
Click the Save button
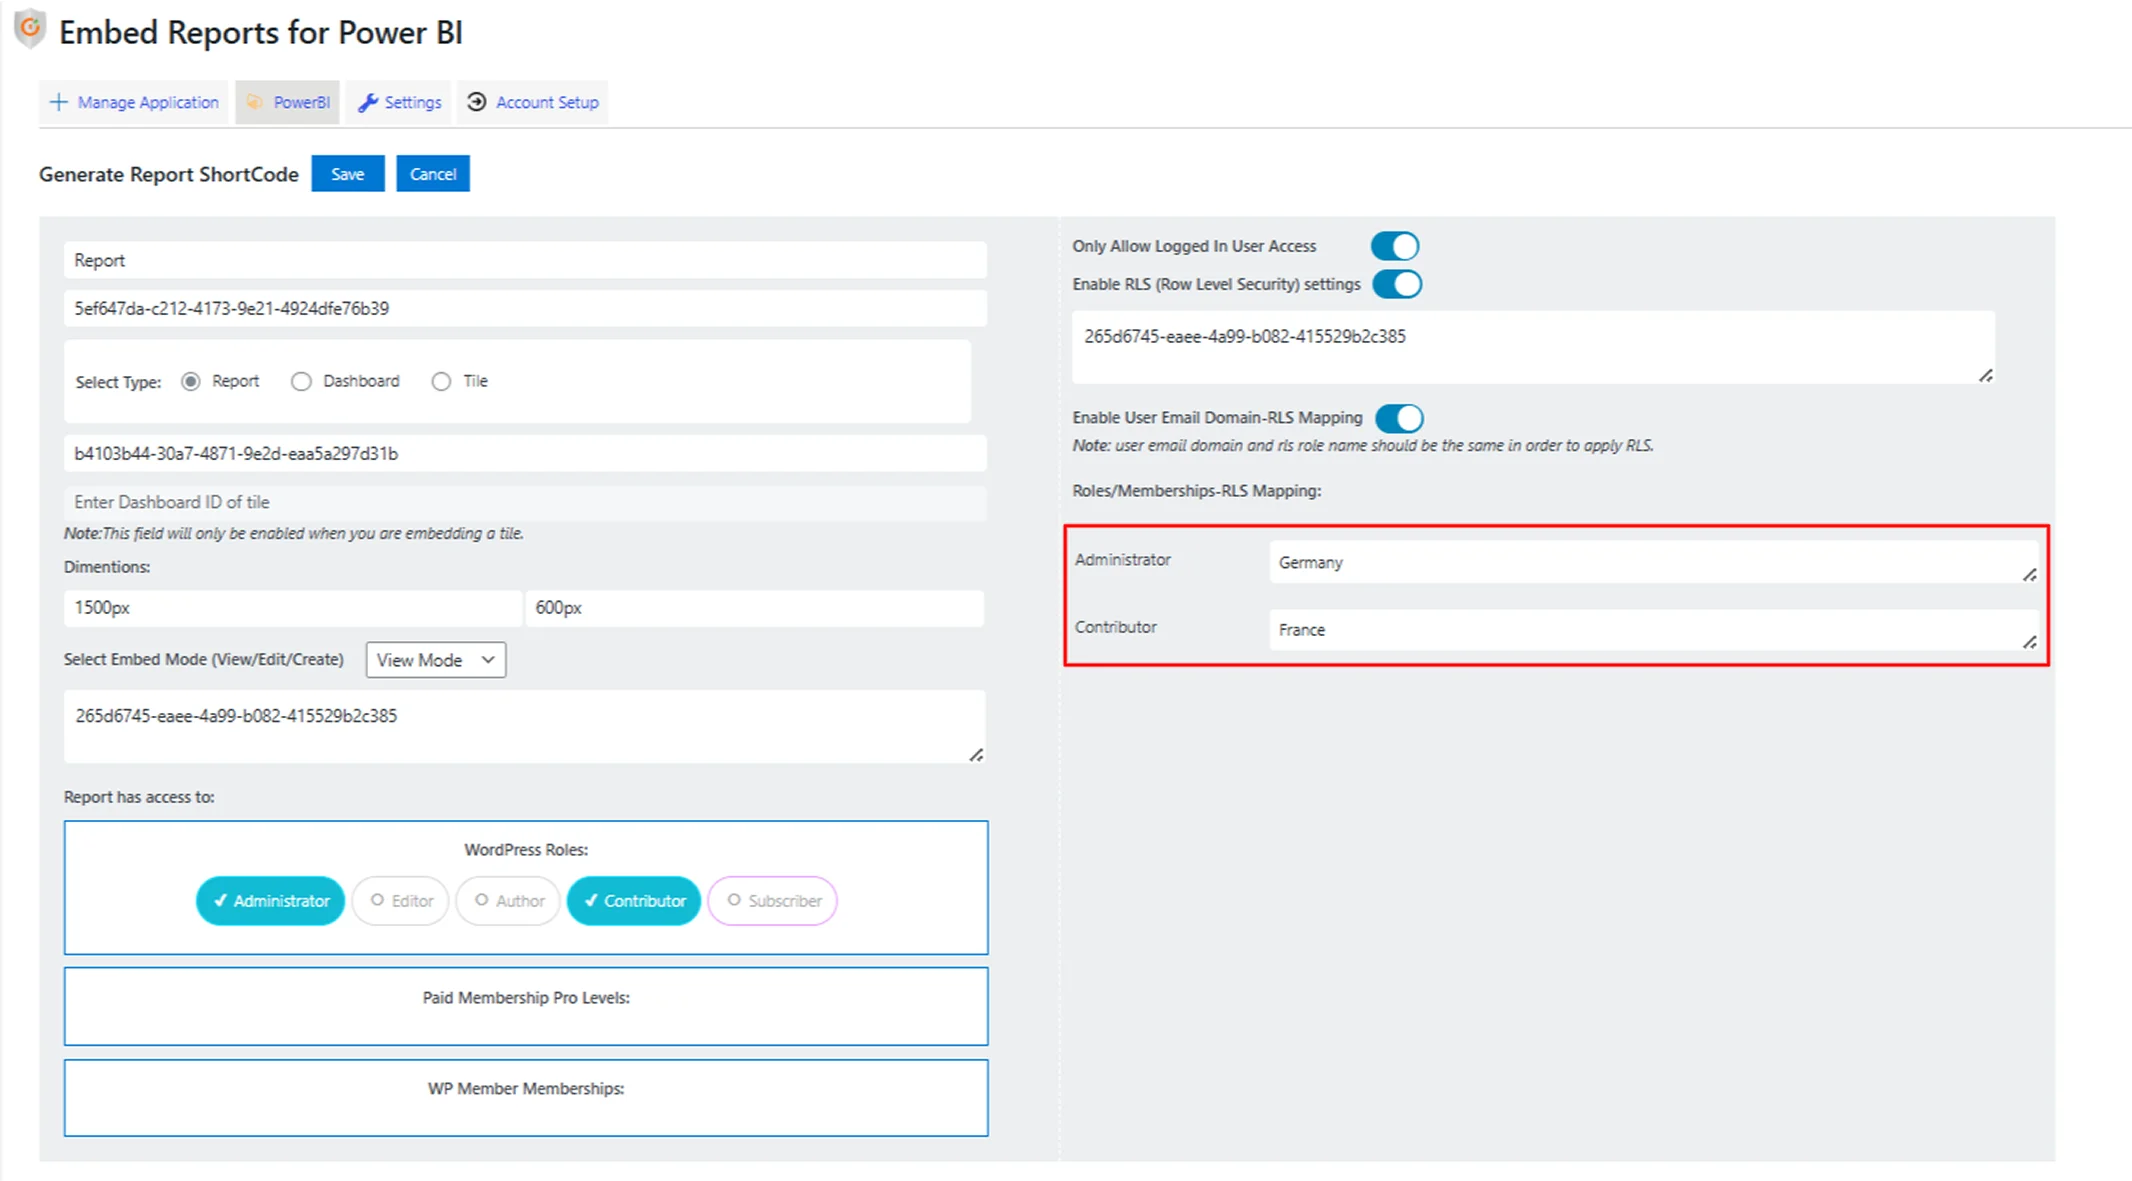[348, 174]
